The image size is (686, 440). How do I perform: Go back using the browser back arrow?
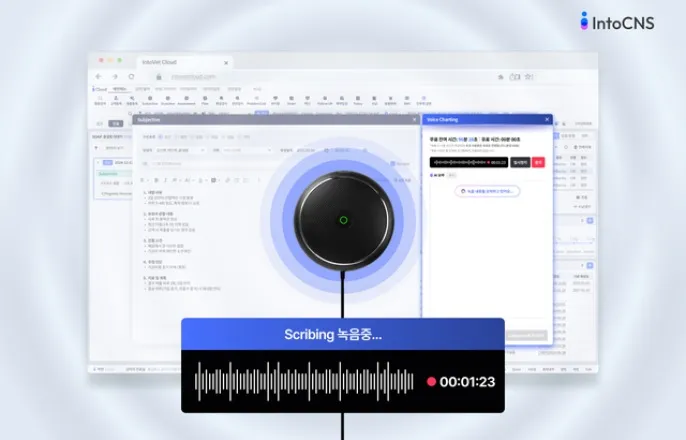coord(98,77)
